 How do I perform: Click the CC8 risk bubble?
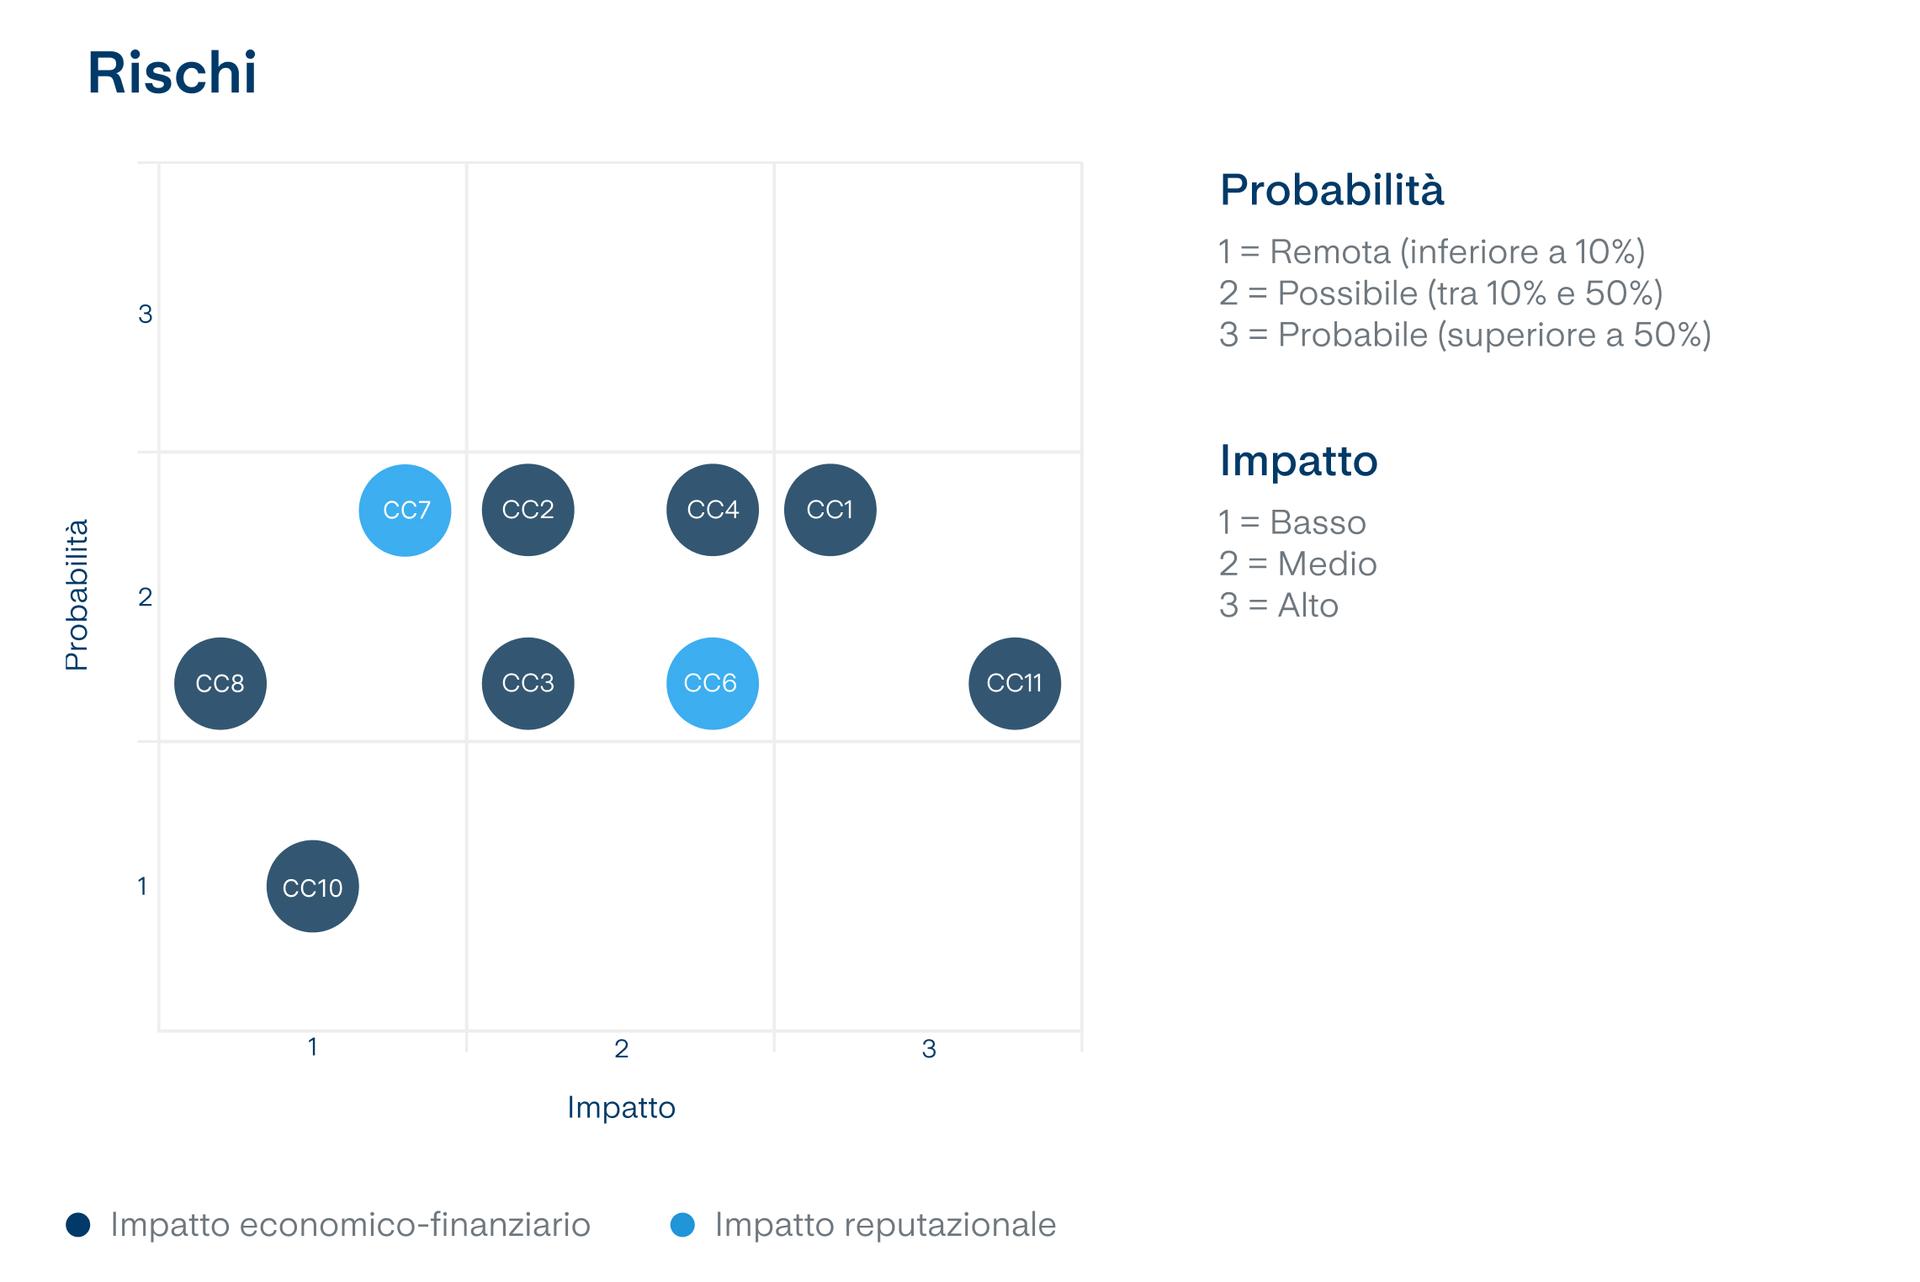220,684
